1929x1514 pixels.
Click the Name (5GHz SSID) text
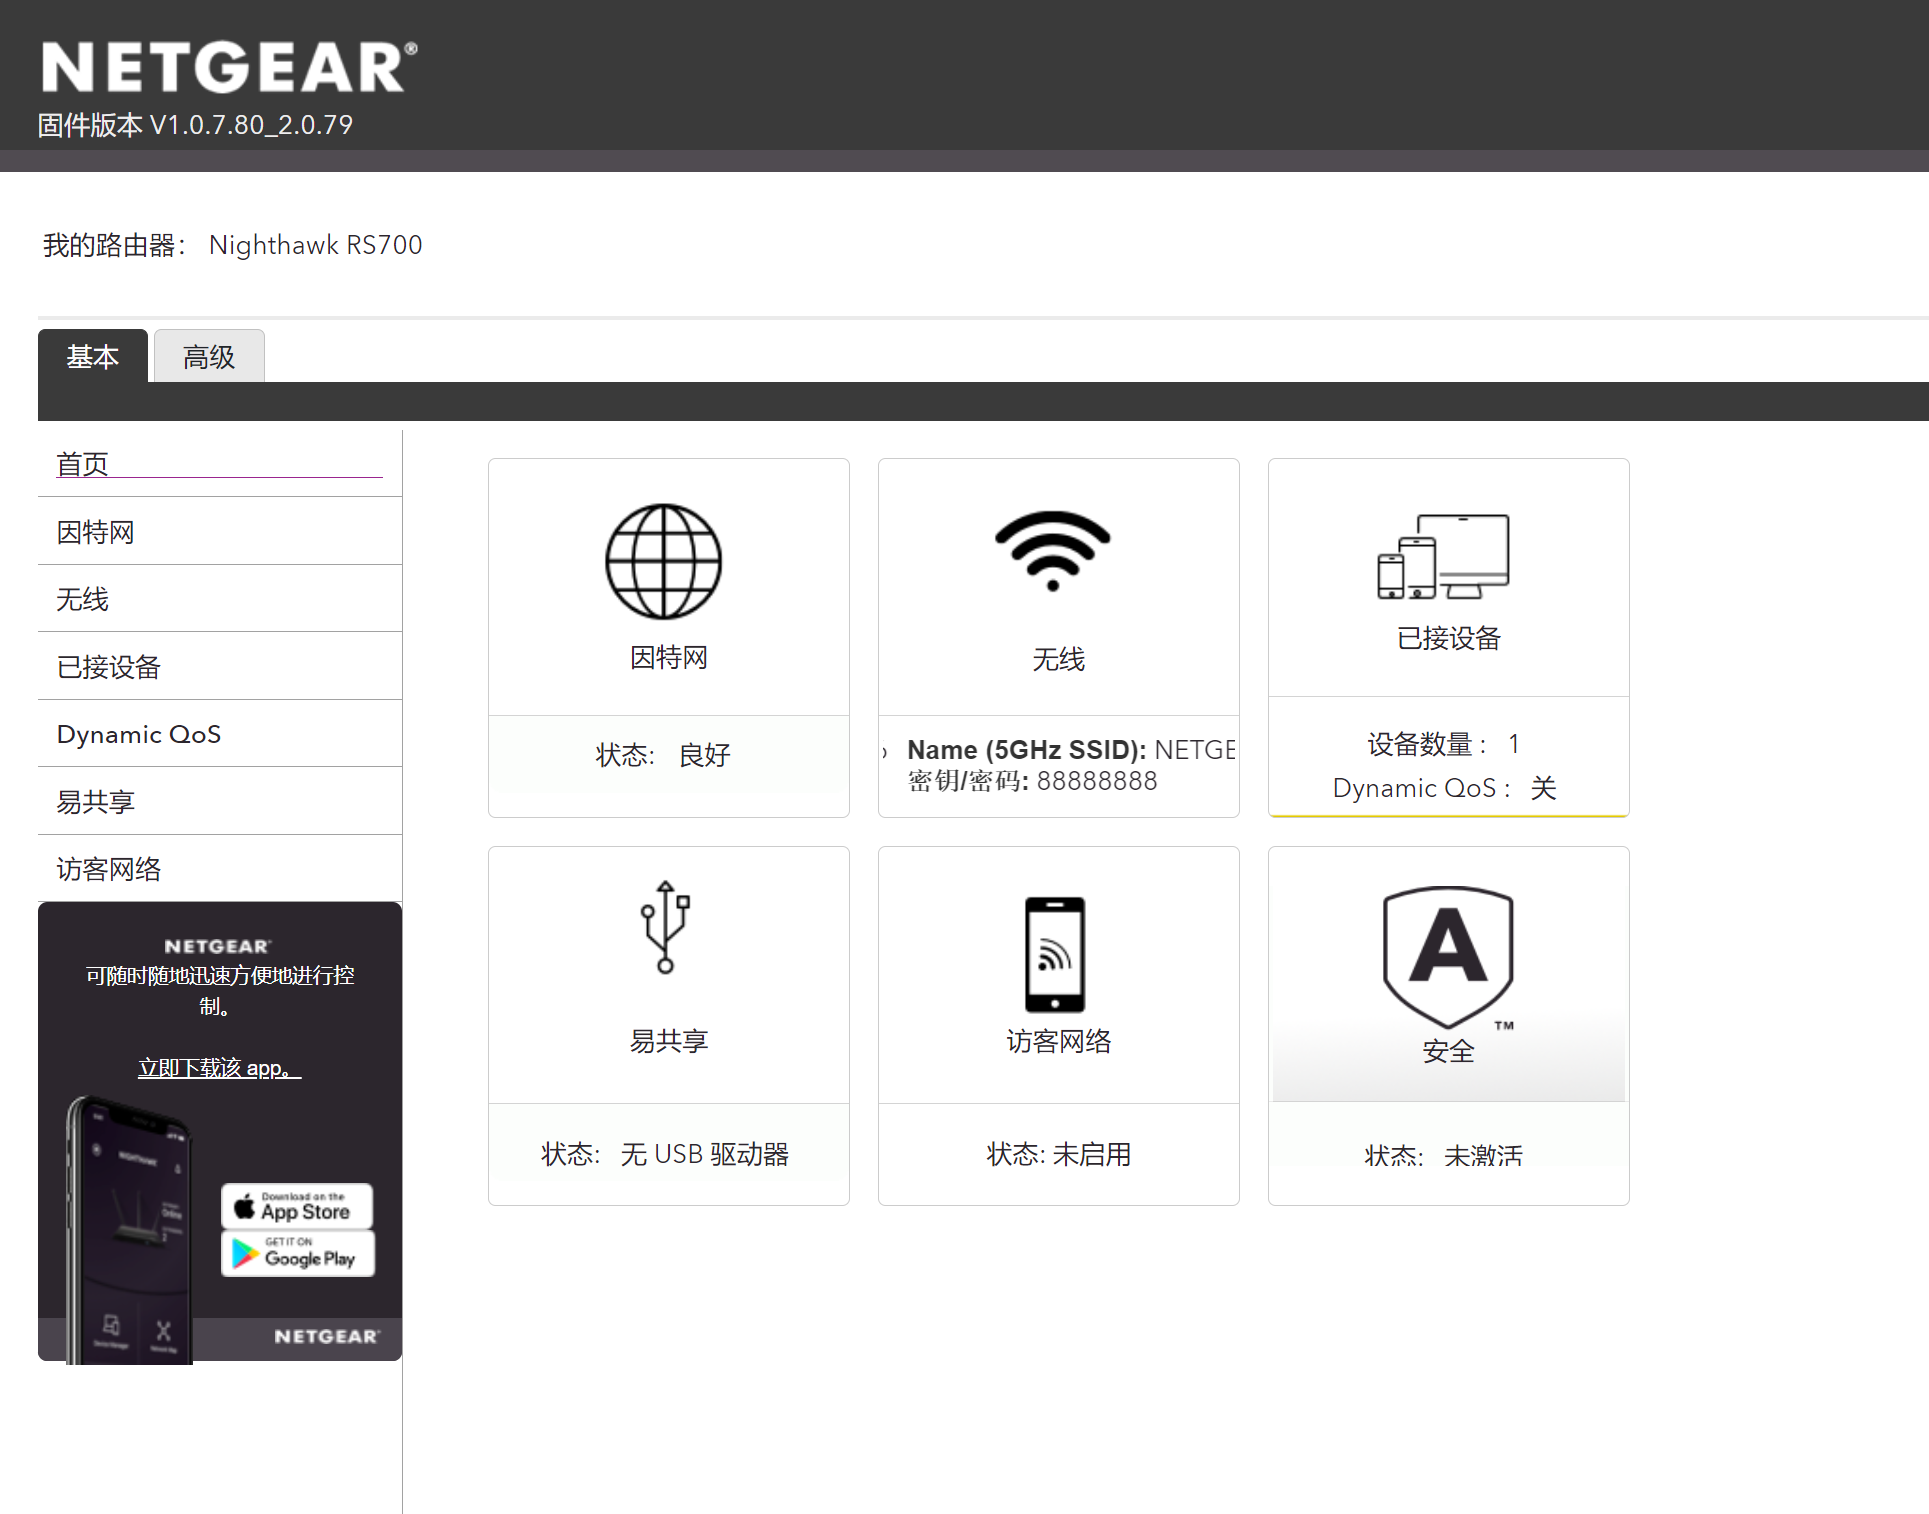tap(1071, 750)
